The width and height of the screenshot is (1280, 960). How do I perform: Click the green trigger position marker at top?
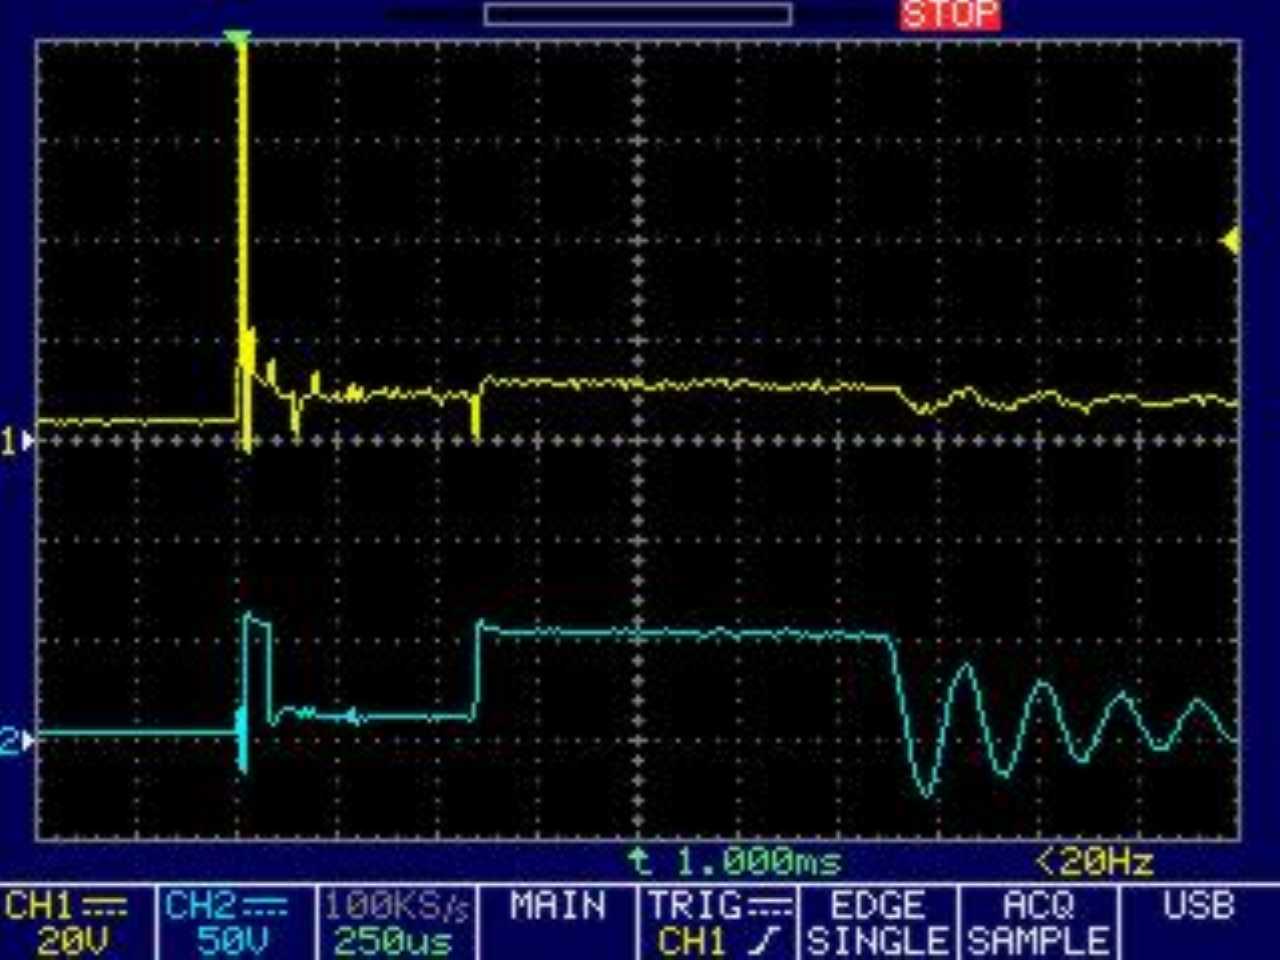[x=237, y=39]
